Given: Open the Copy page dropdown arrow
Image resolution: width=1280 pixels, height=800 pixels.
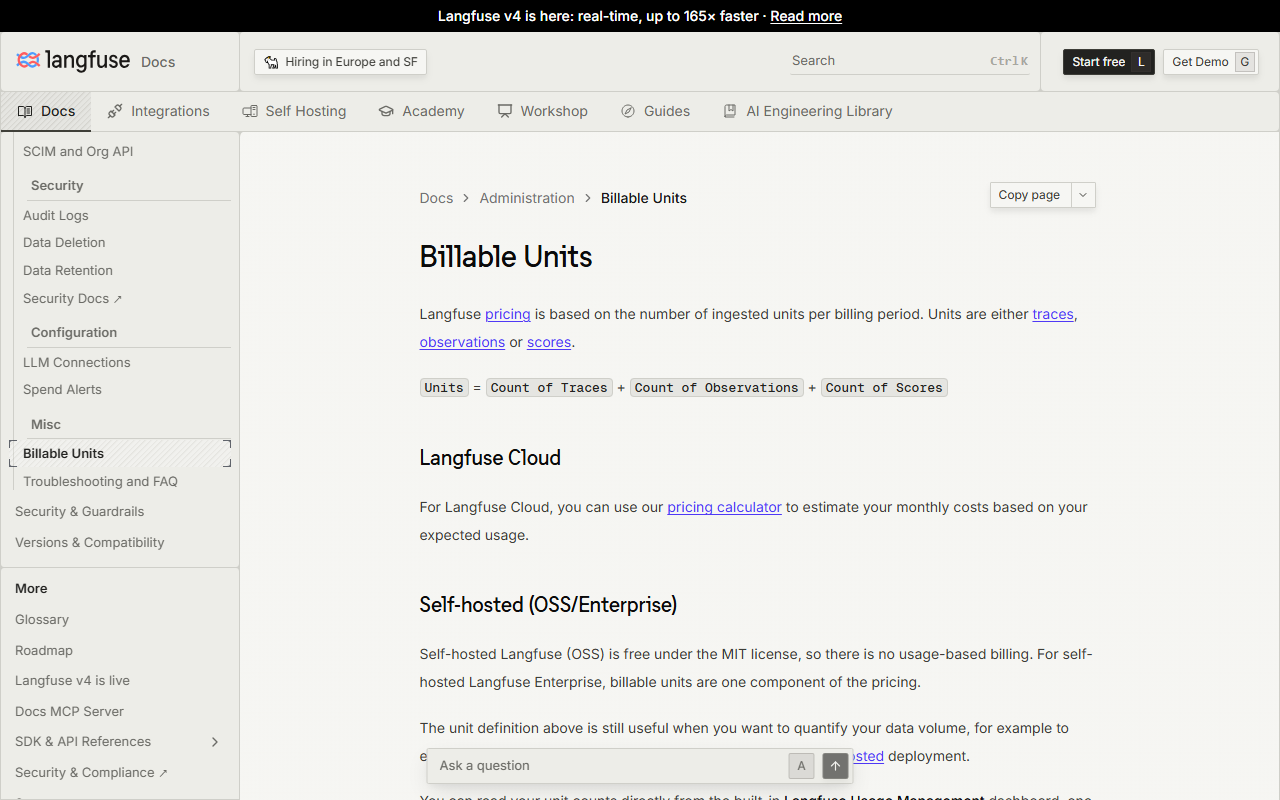Looking at the screenshot, I should [1083, 195].
